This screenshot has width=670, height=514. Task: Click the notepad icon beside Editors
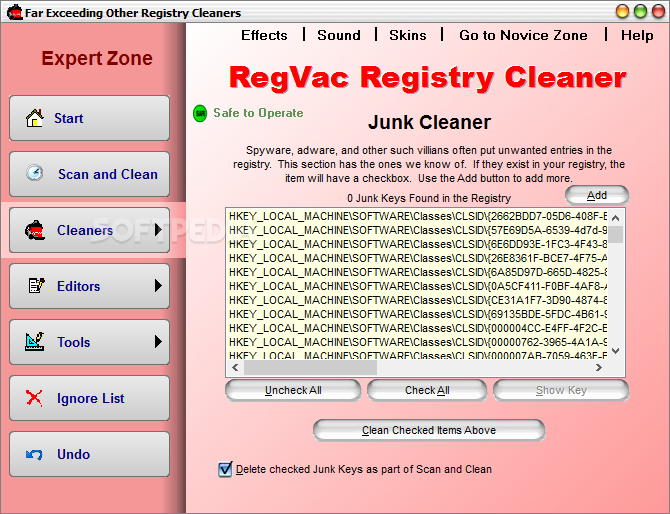tap(36, 285)
